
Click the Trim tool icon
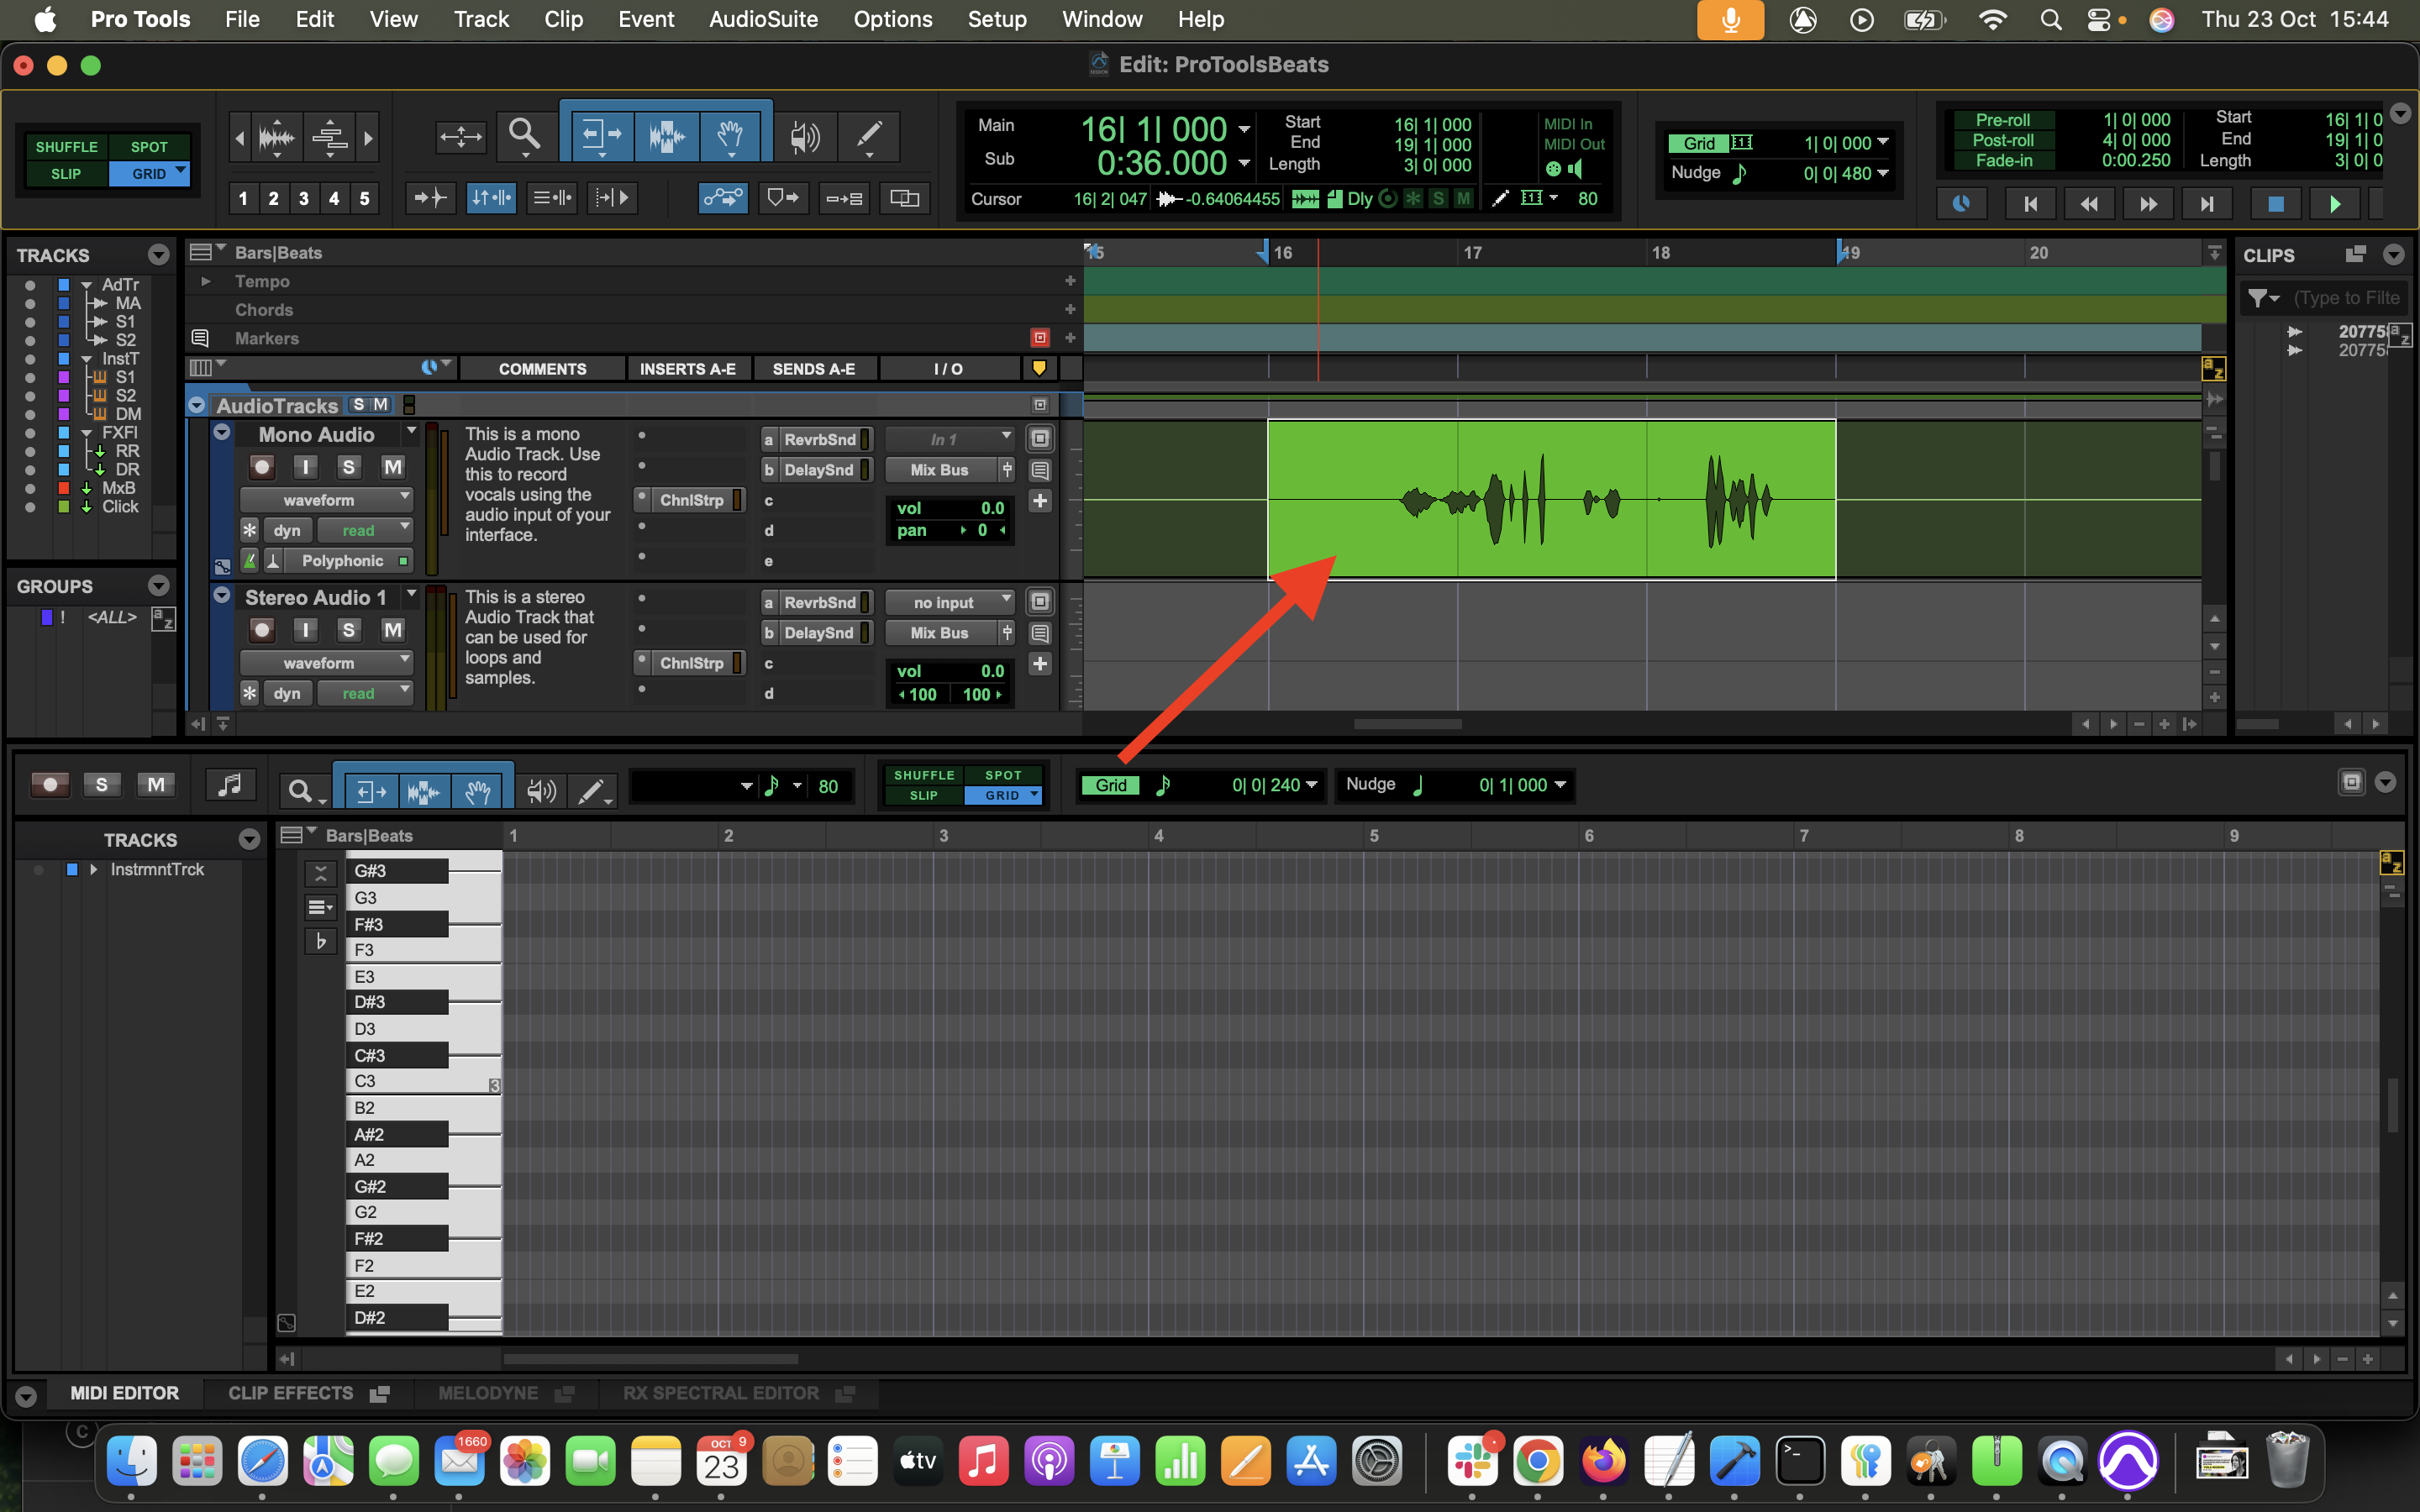point(601,134)
